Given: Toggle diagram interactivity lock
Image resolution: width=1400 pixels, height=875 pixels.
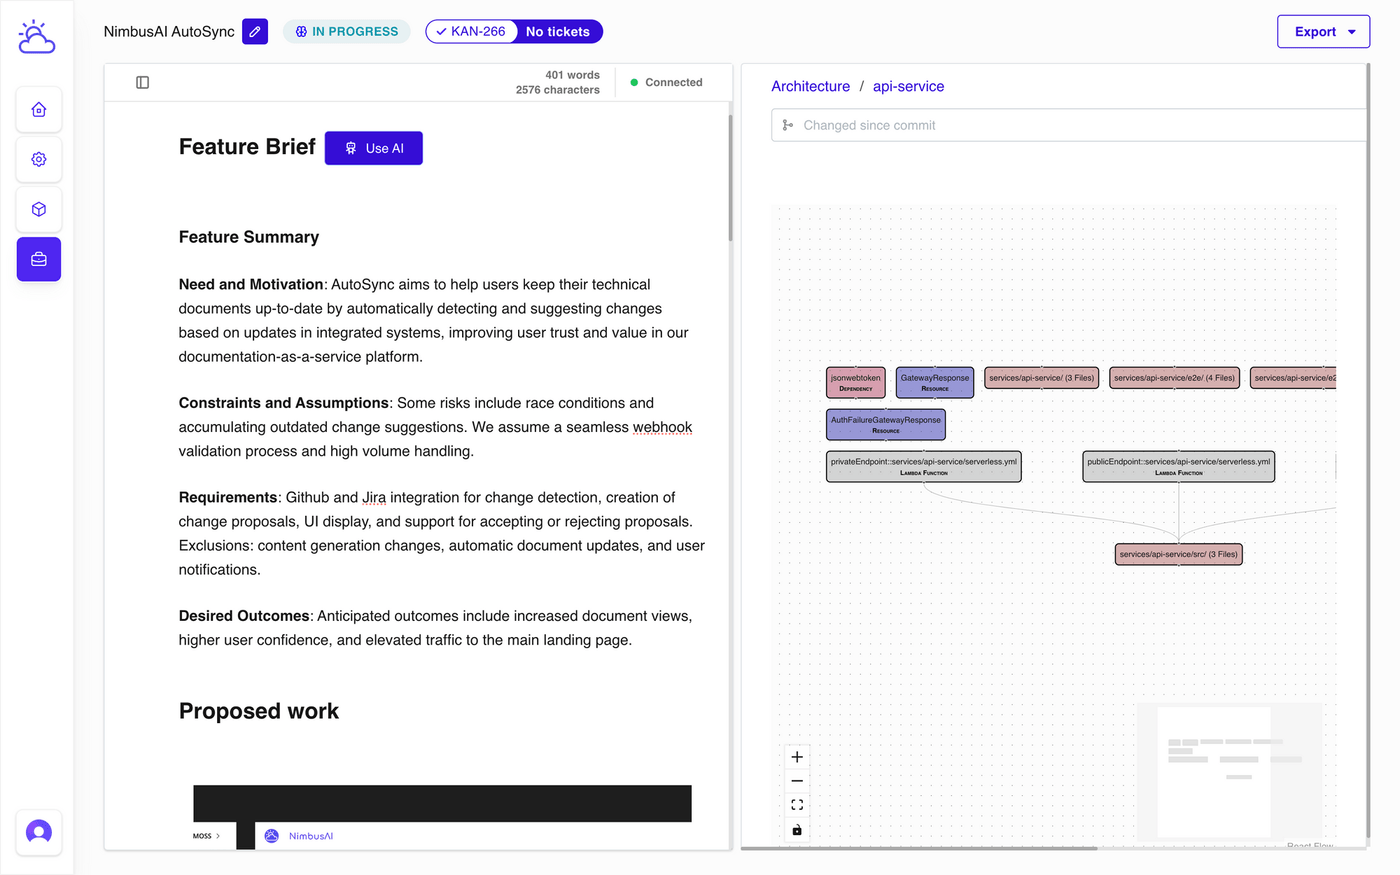Looking at the screenshot, I should pos(797,830).
